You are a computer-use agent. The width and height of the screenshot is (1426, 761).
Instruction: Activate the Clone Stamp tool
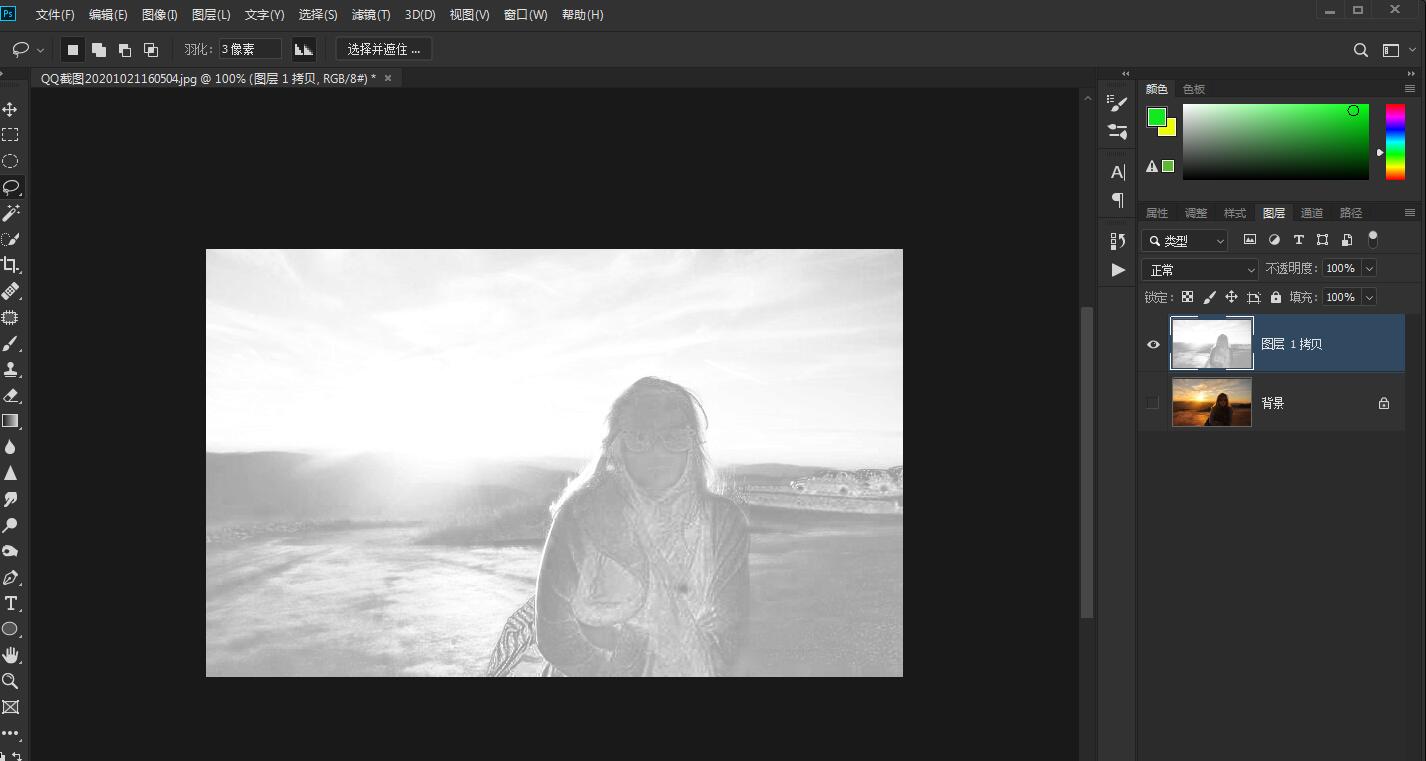pos(10,369)
